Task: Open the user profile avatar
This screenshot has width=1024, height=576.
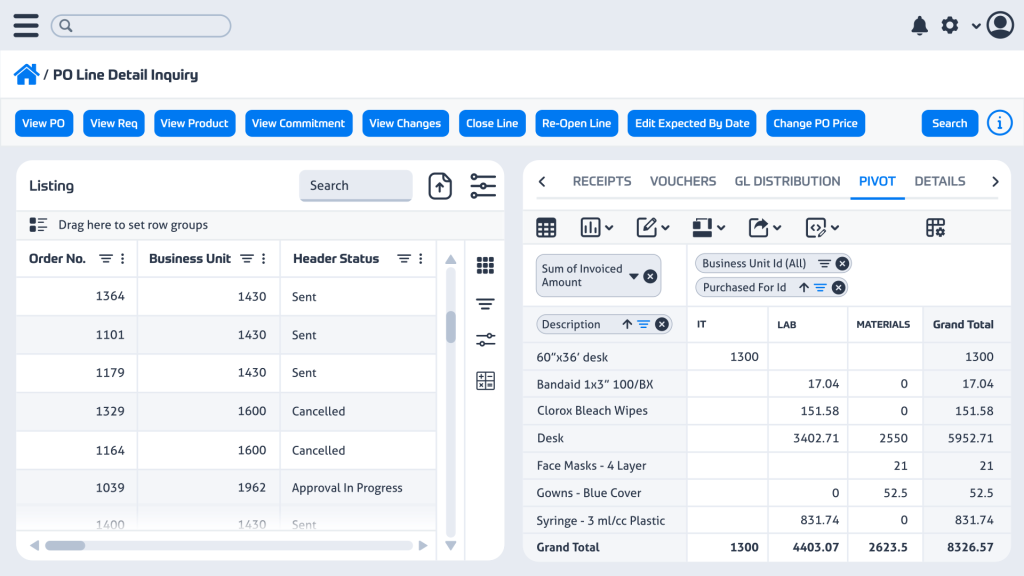Action: click(1000, 25)
